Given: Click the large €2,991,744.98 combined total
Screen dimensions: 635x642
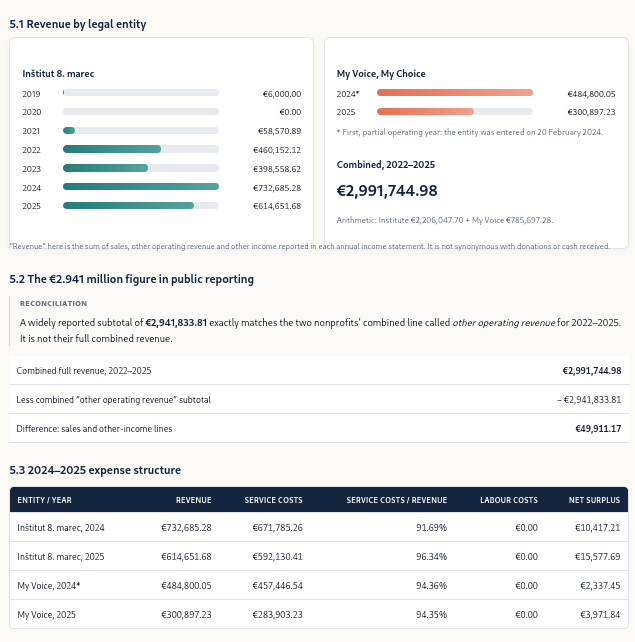Looking at the screenshot, I should click(x=387, y=191).
